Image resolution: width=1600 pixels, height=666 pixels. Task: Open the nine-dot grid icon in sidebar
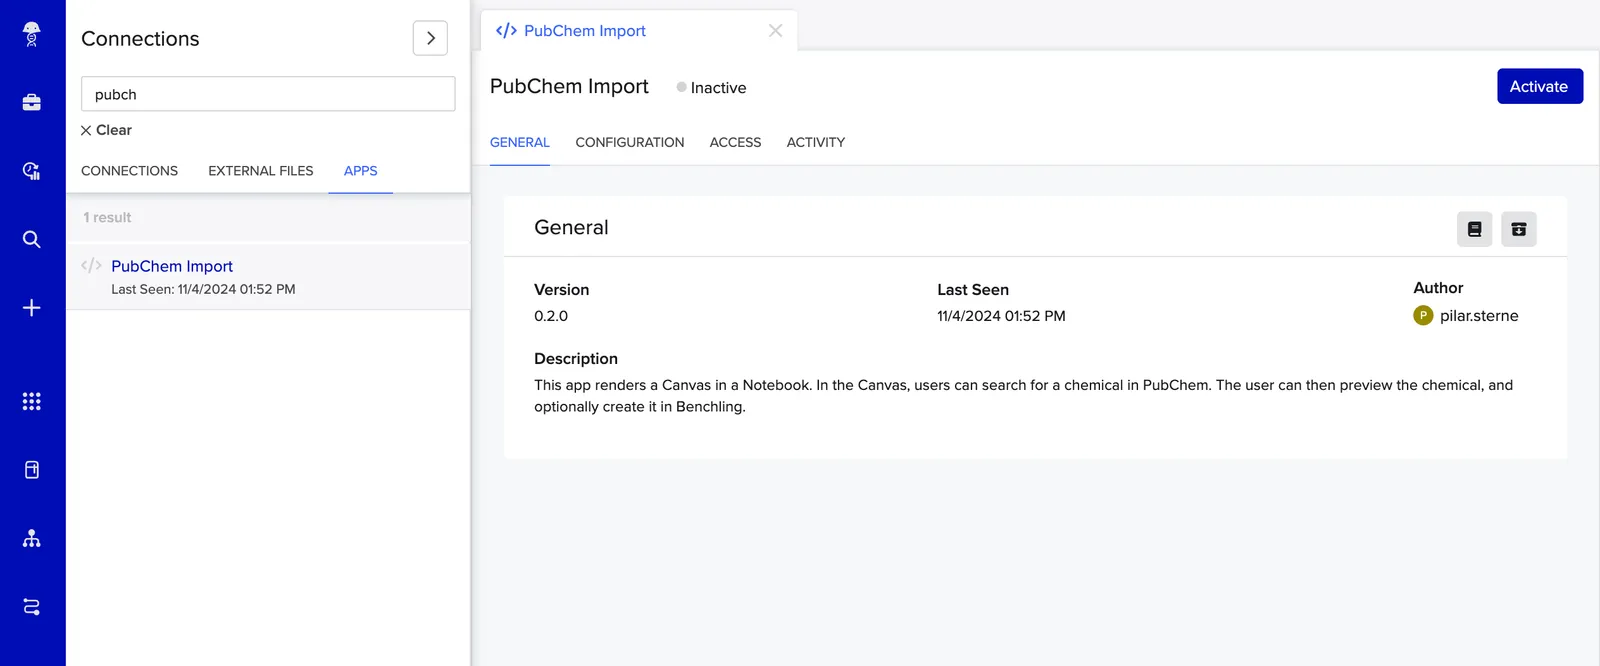coord(32,401)
